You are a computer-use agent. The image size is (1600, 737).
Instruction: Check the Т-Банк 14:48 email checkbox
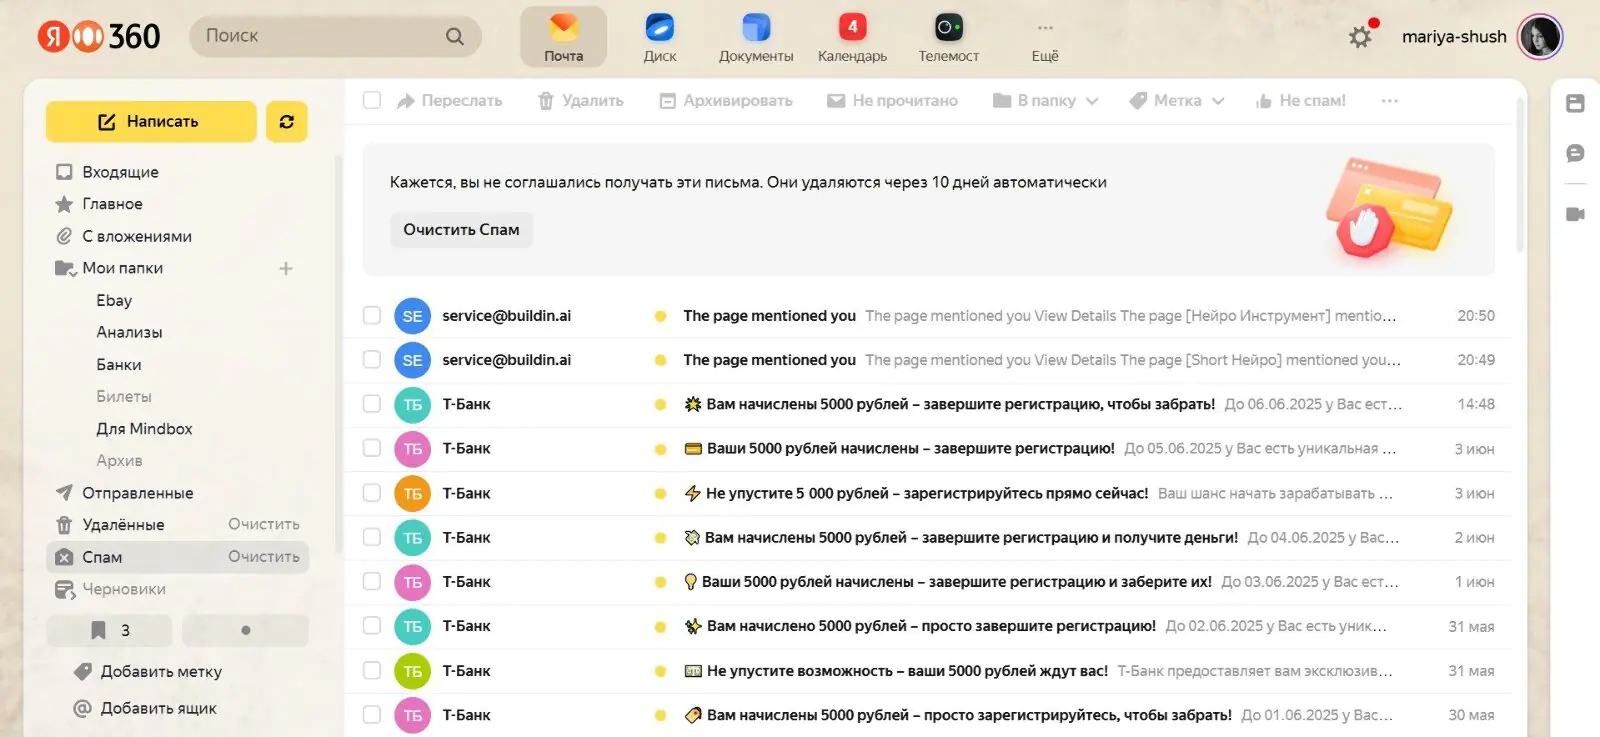372,404
